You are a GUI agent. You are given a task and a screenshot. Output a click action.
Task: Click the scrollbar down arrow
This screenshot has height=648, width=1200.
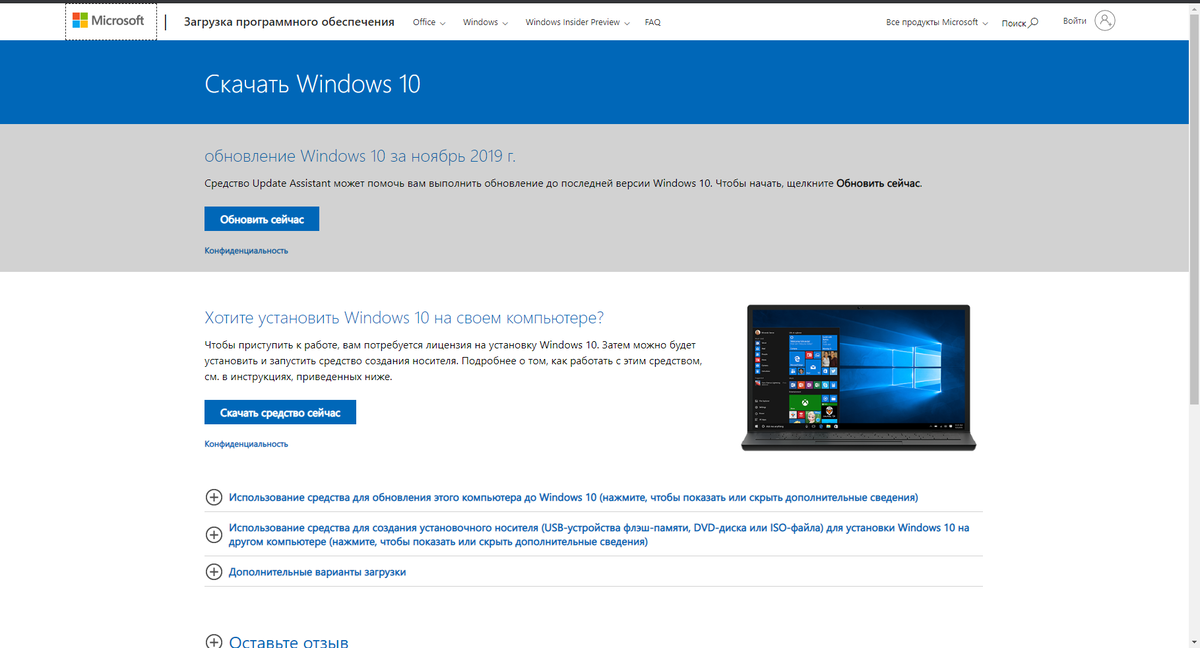[x=1193, y=641]
